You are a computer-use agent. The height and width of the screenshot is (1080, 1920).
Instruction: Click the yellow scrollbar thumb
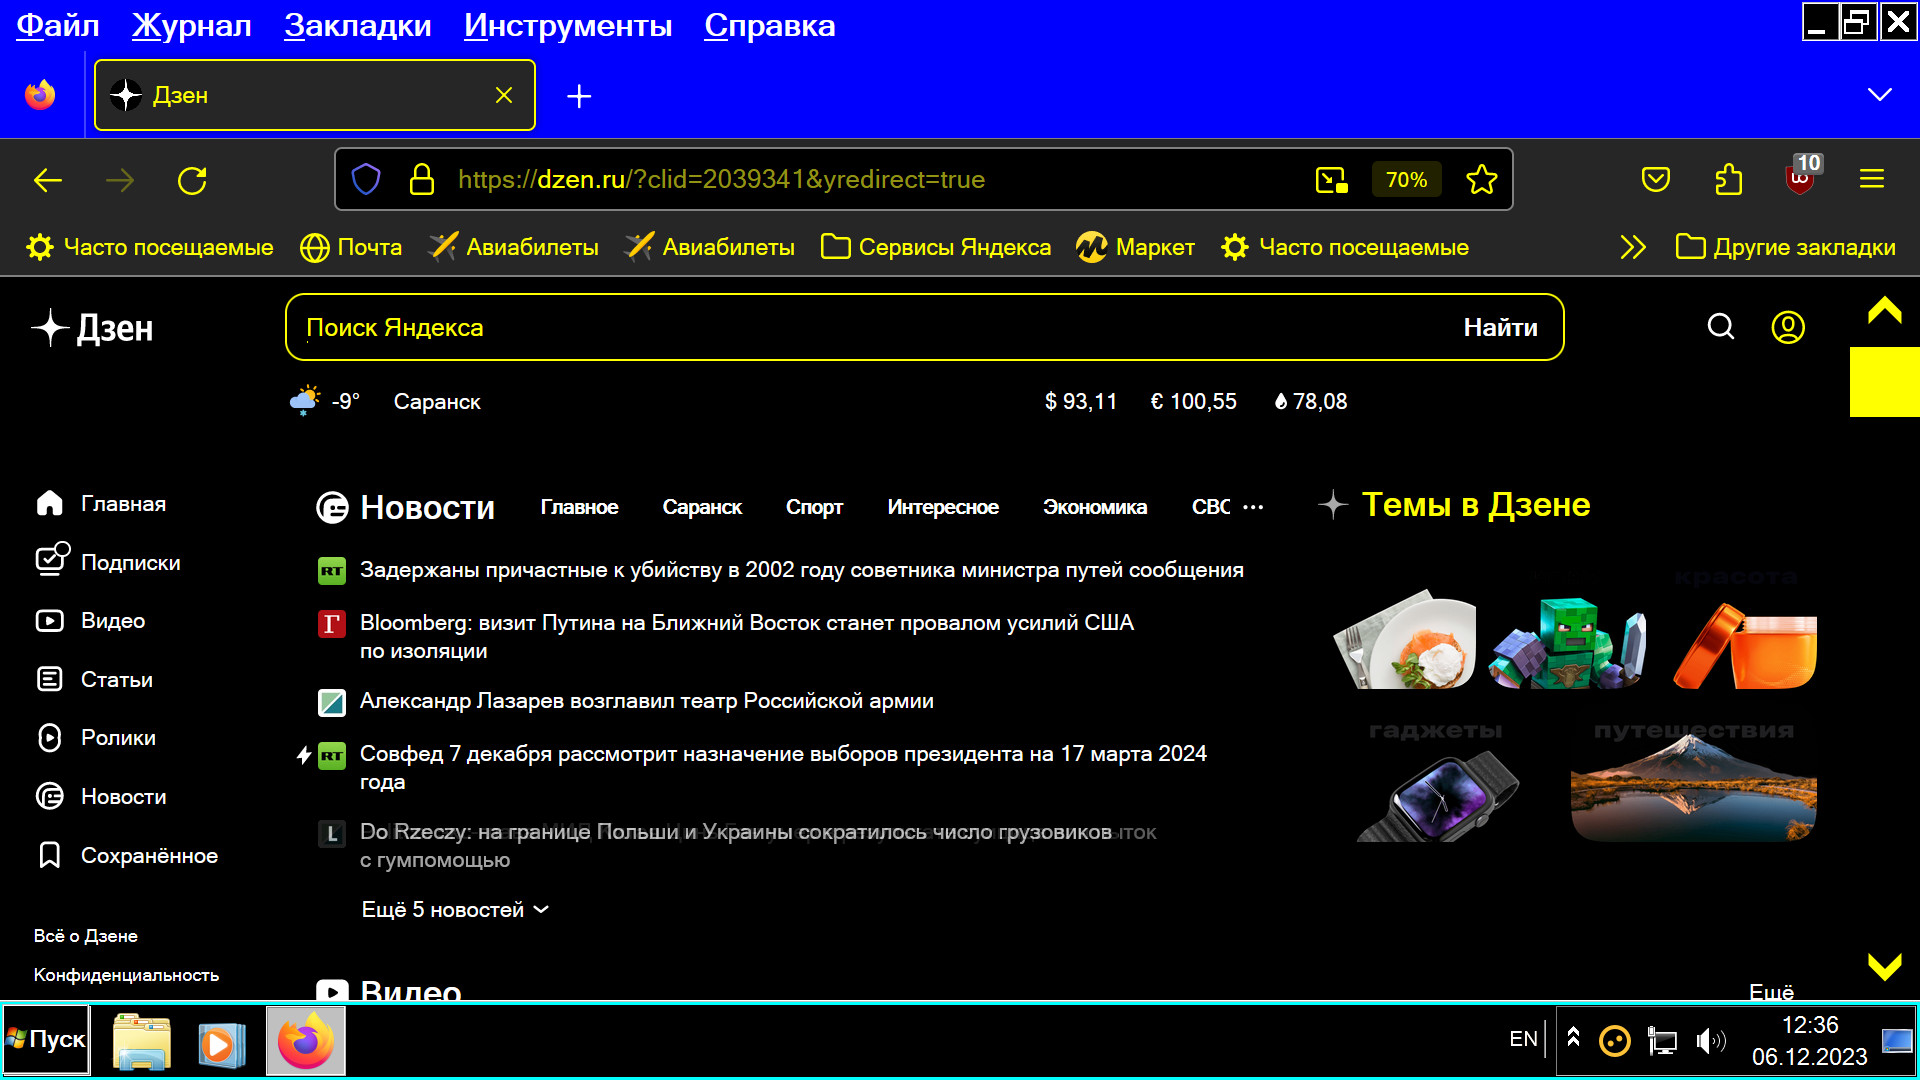click(1884, 382)
